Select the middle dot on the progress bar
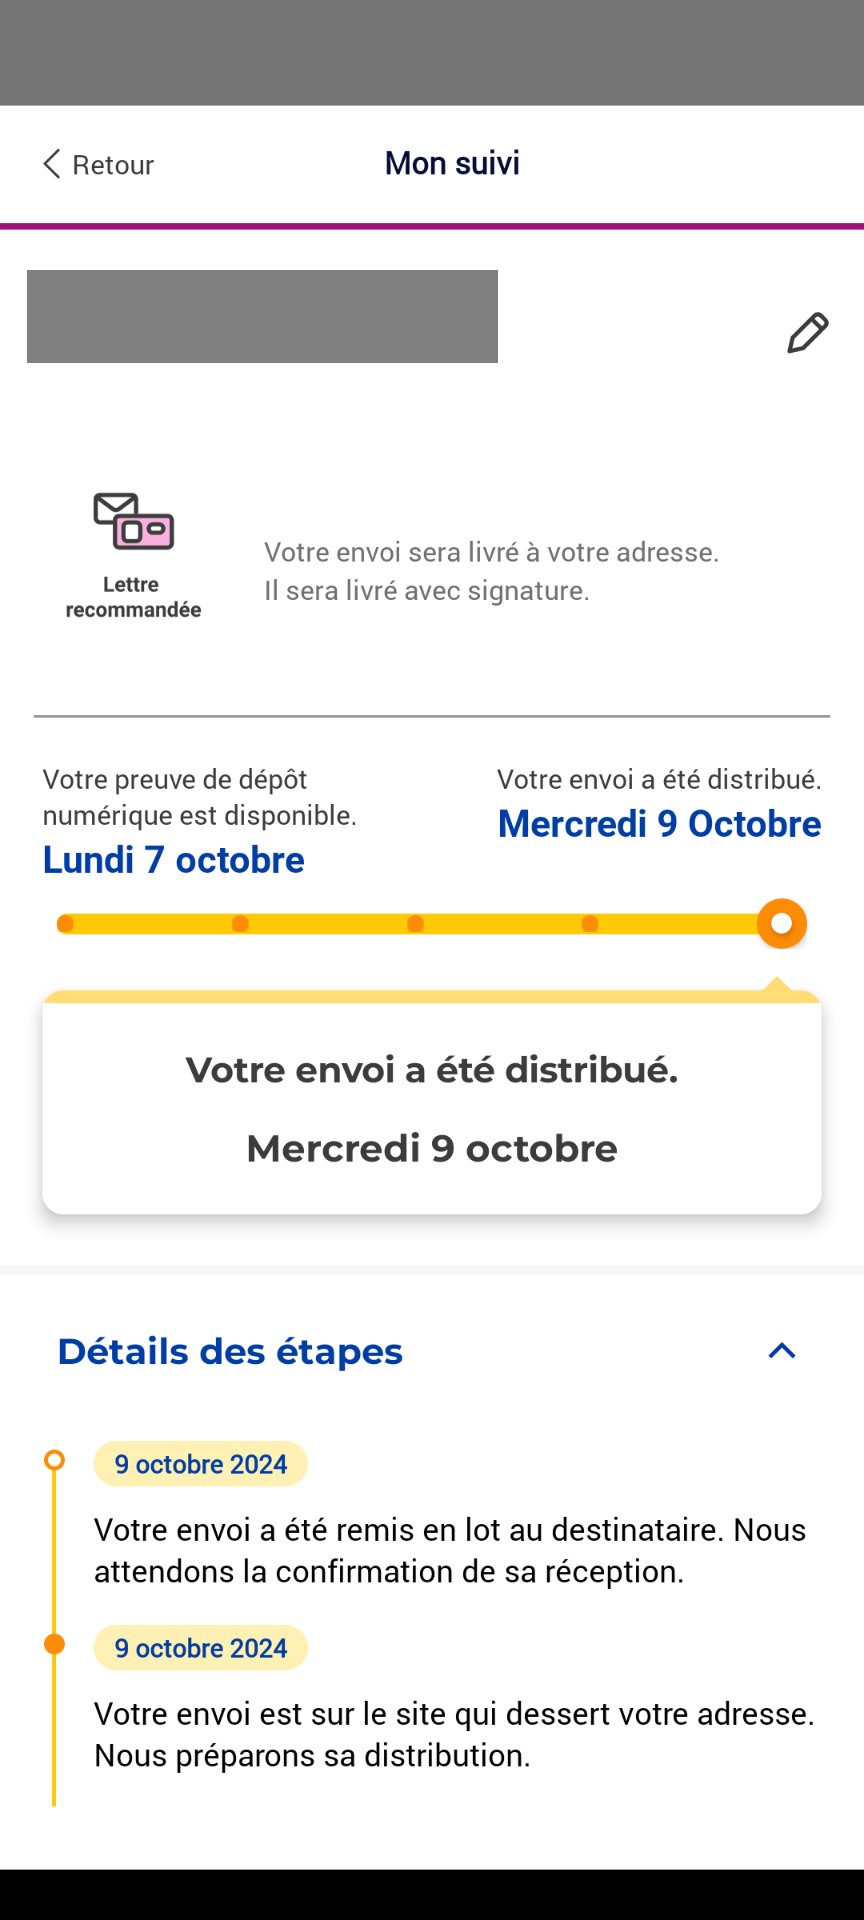The width and height of the screenshot is (864, 1920). [415, 924]
